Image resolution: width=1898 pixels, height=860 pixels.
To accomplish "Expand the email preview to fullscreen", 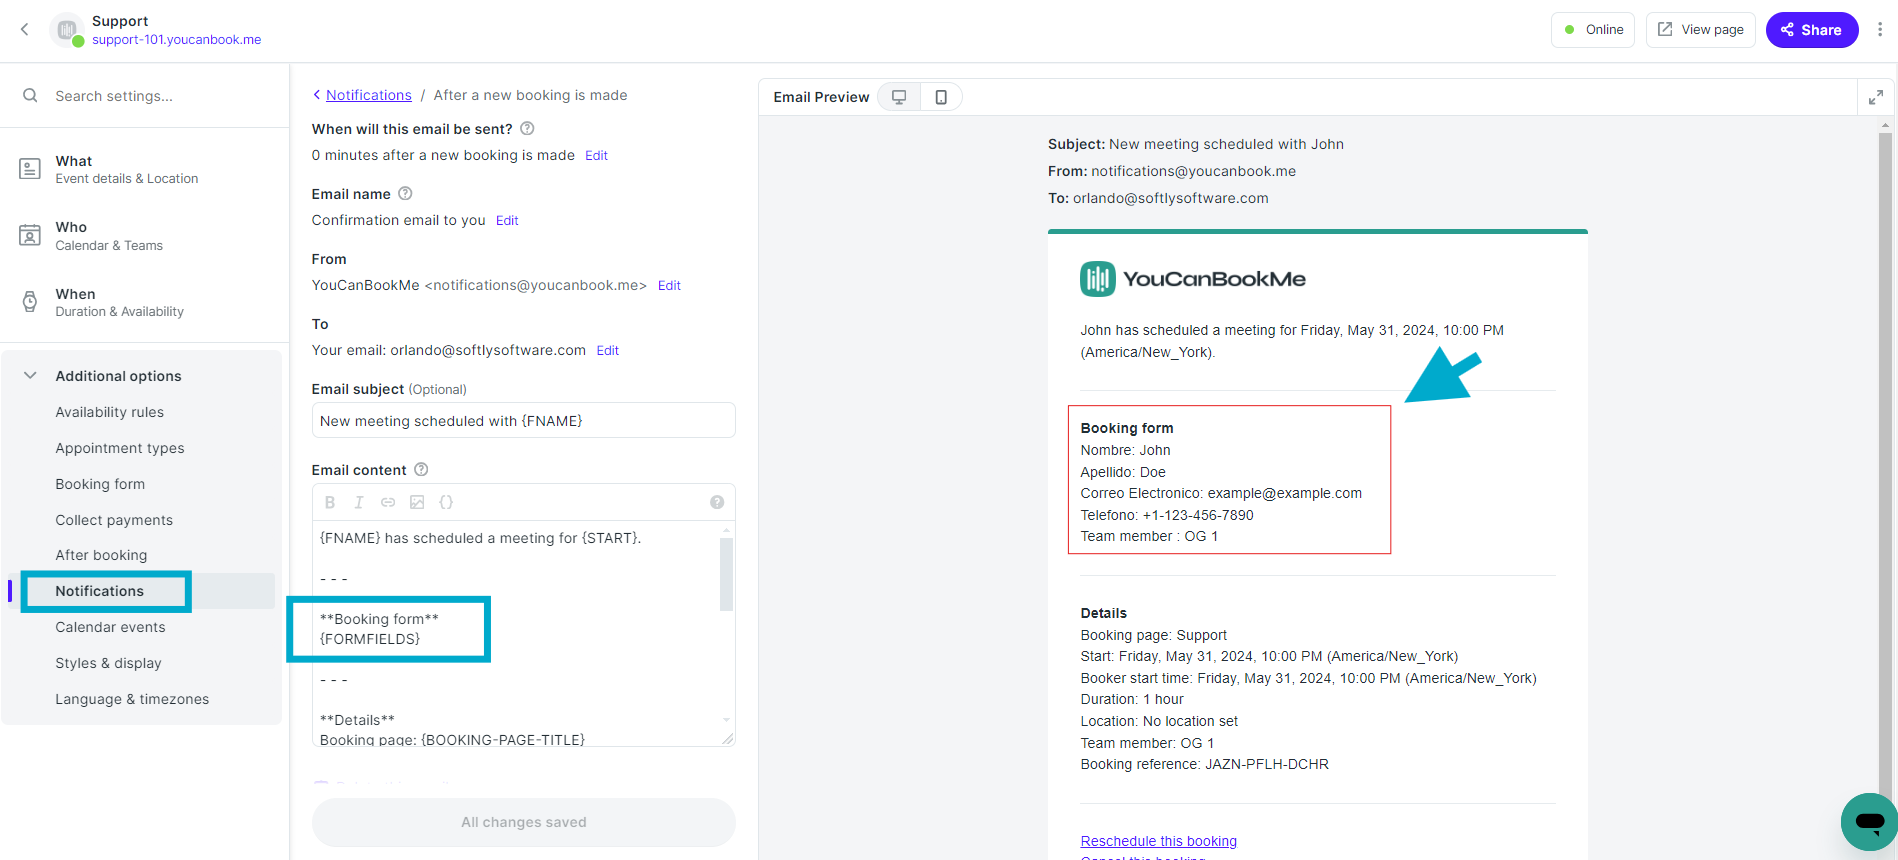I will pos(1876,97).
